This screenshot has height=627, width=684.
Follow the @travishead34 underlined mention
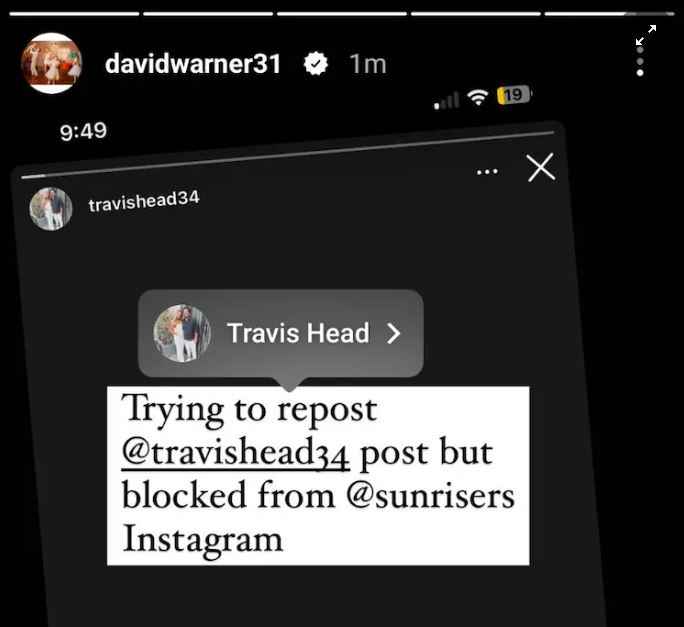236,452
